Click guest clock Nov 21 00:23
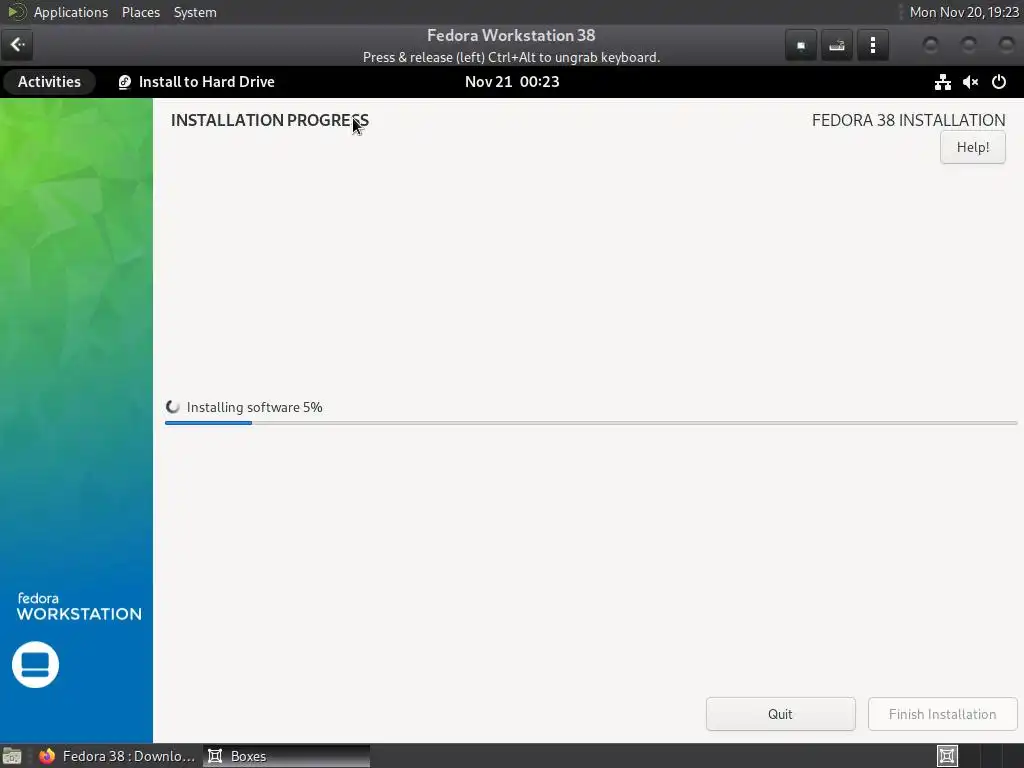 pos(512,82)
